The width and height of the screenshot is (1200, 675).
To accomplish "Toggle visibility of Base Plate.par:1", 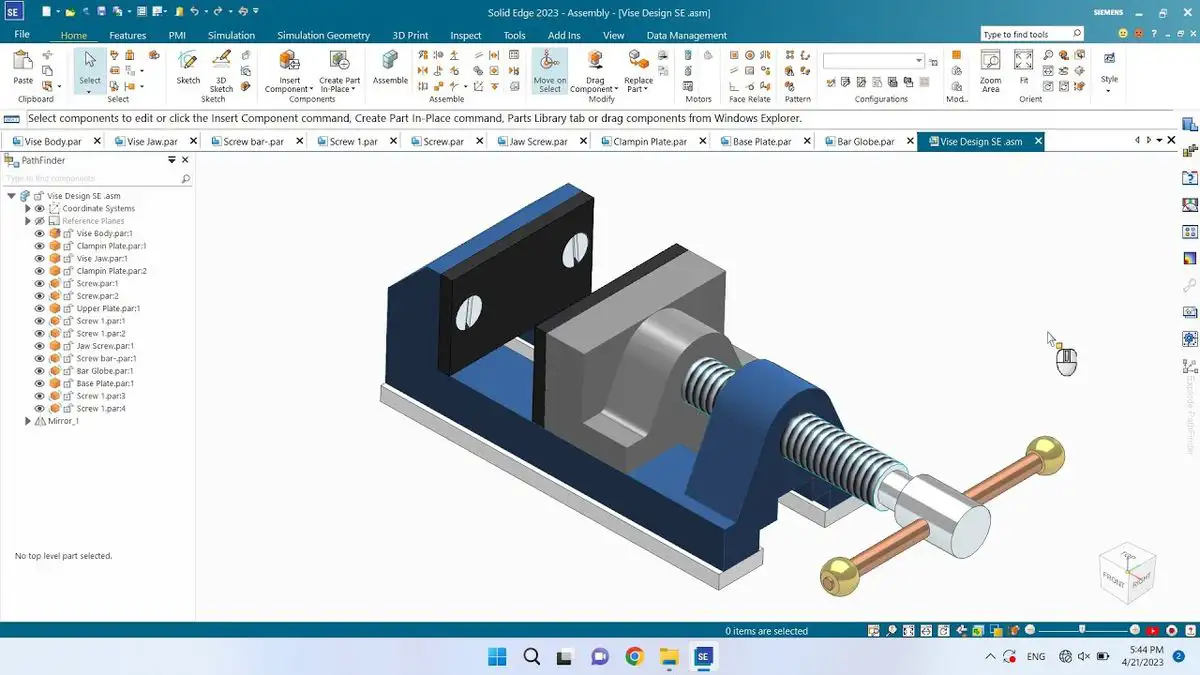I will (40, 384).
